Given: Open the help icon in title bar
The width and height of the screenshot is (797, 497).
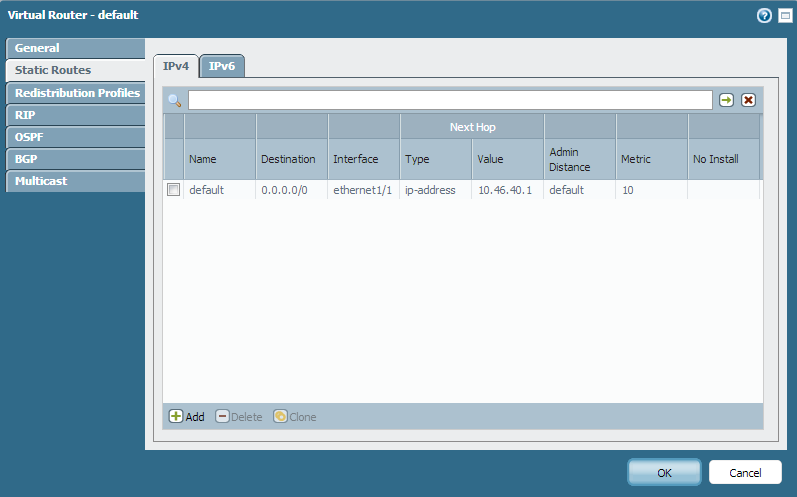Looking at the screenshot, I should (x=764, y=16).
